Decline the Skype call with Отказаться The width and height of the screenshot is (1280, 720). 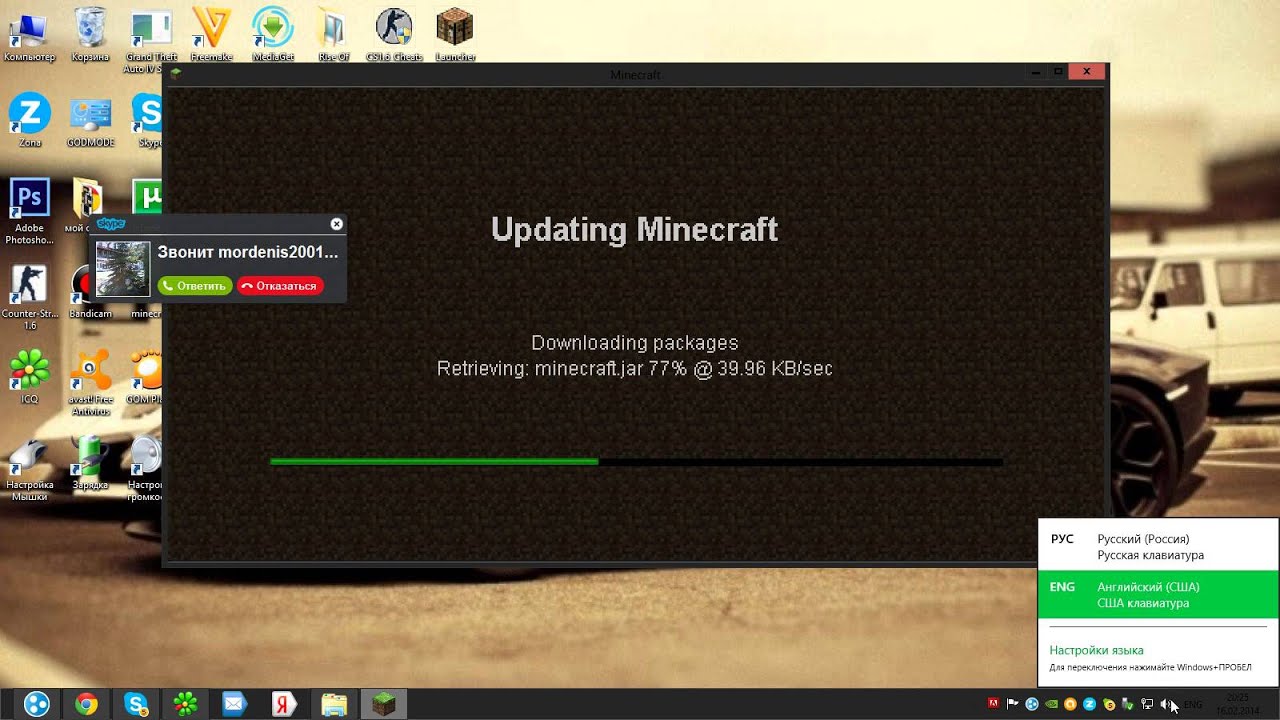tap(280, 286)
